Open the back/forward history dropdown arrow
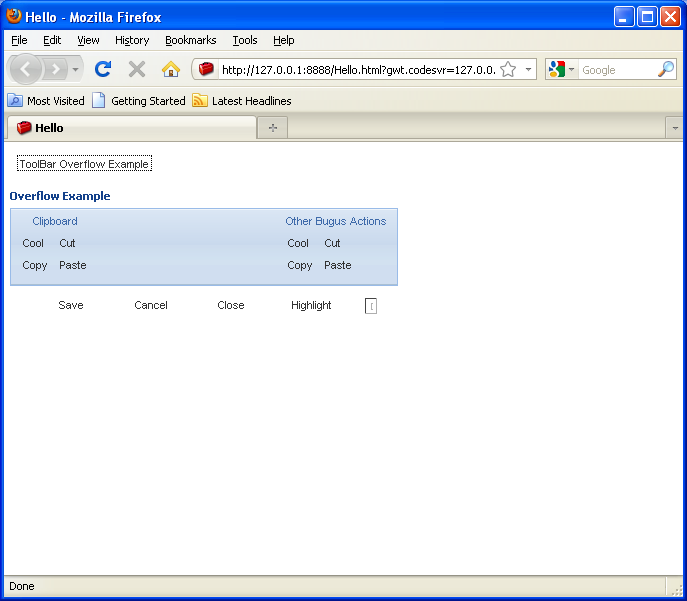687x601 pixels. (75, 69)
